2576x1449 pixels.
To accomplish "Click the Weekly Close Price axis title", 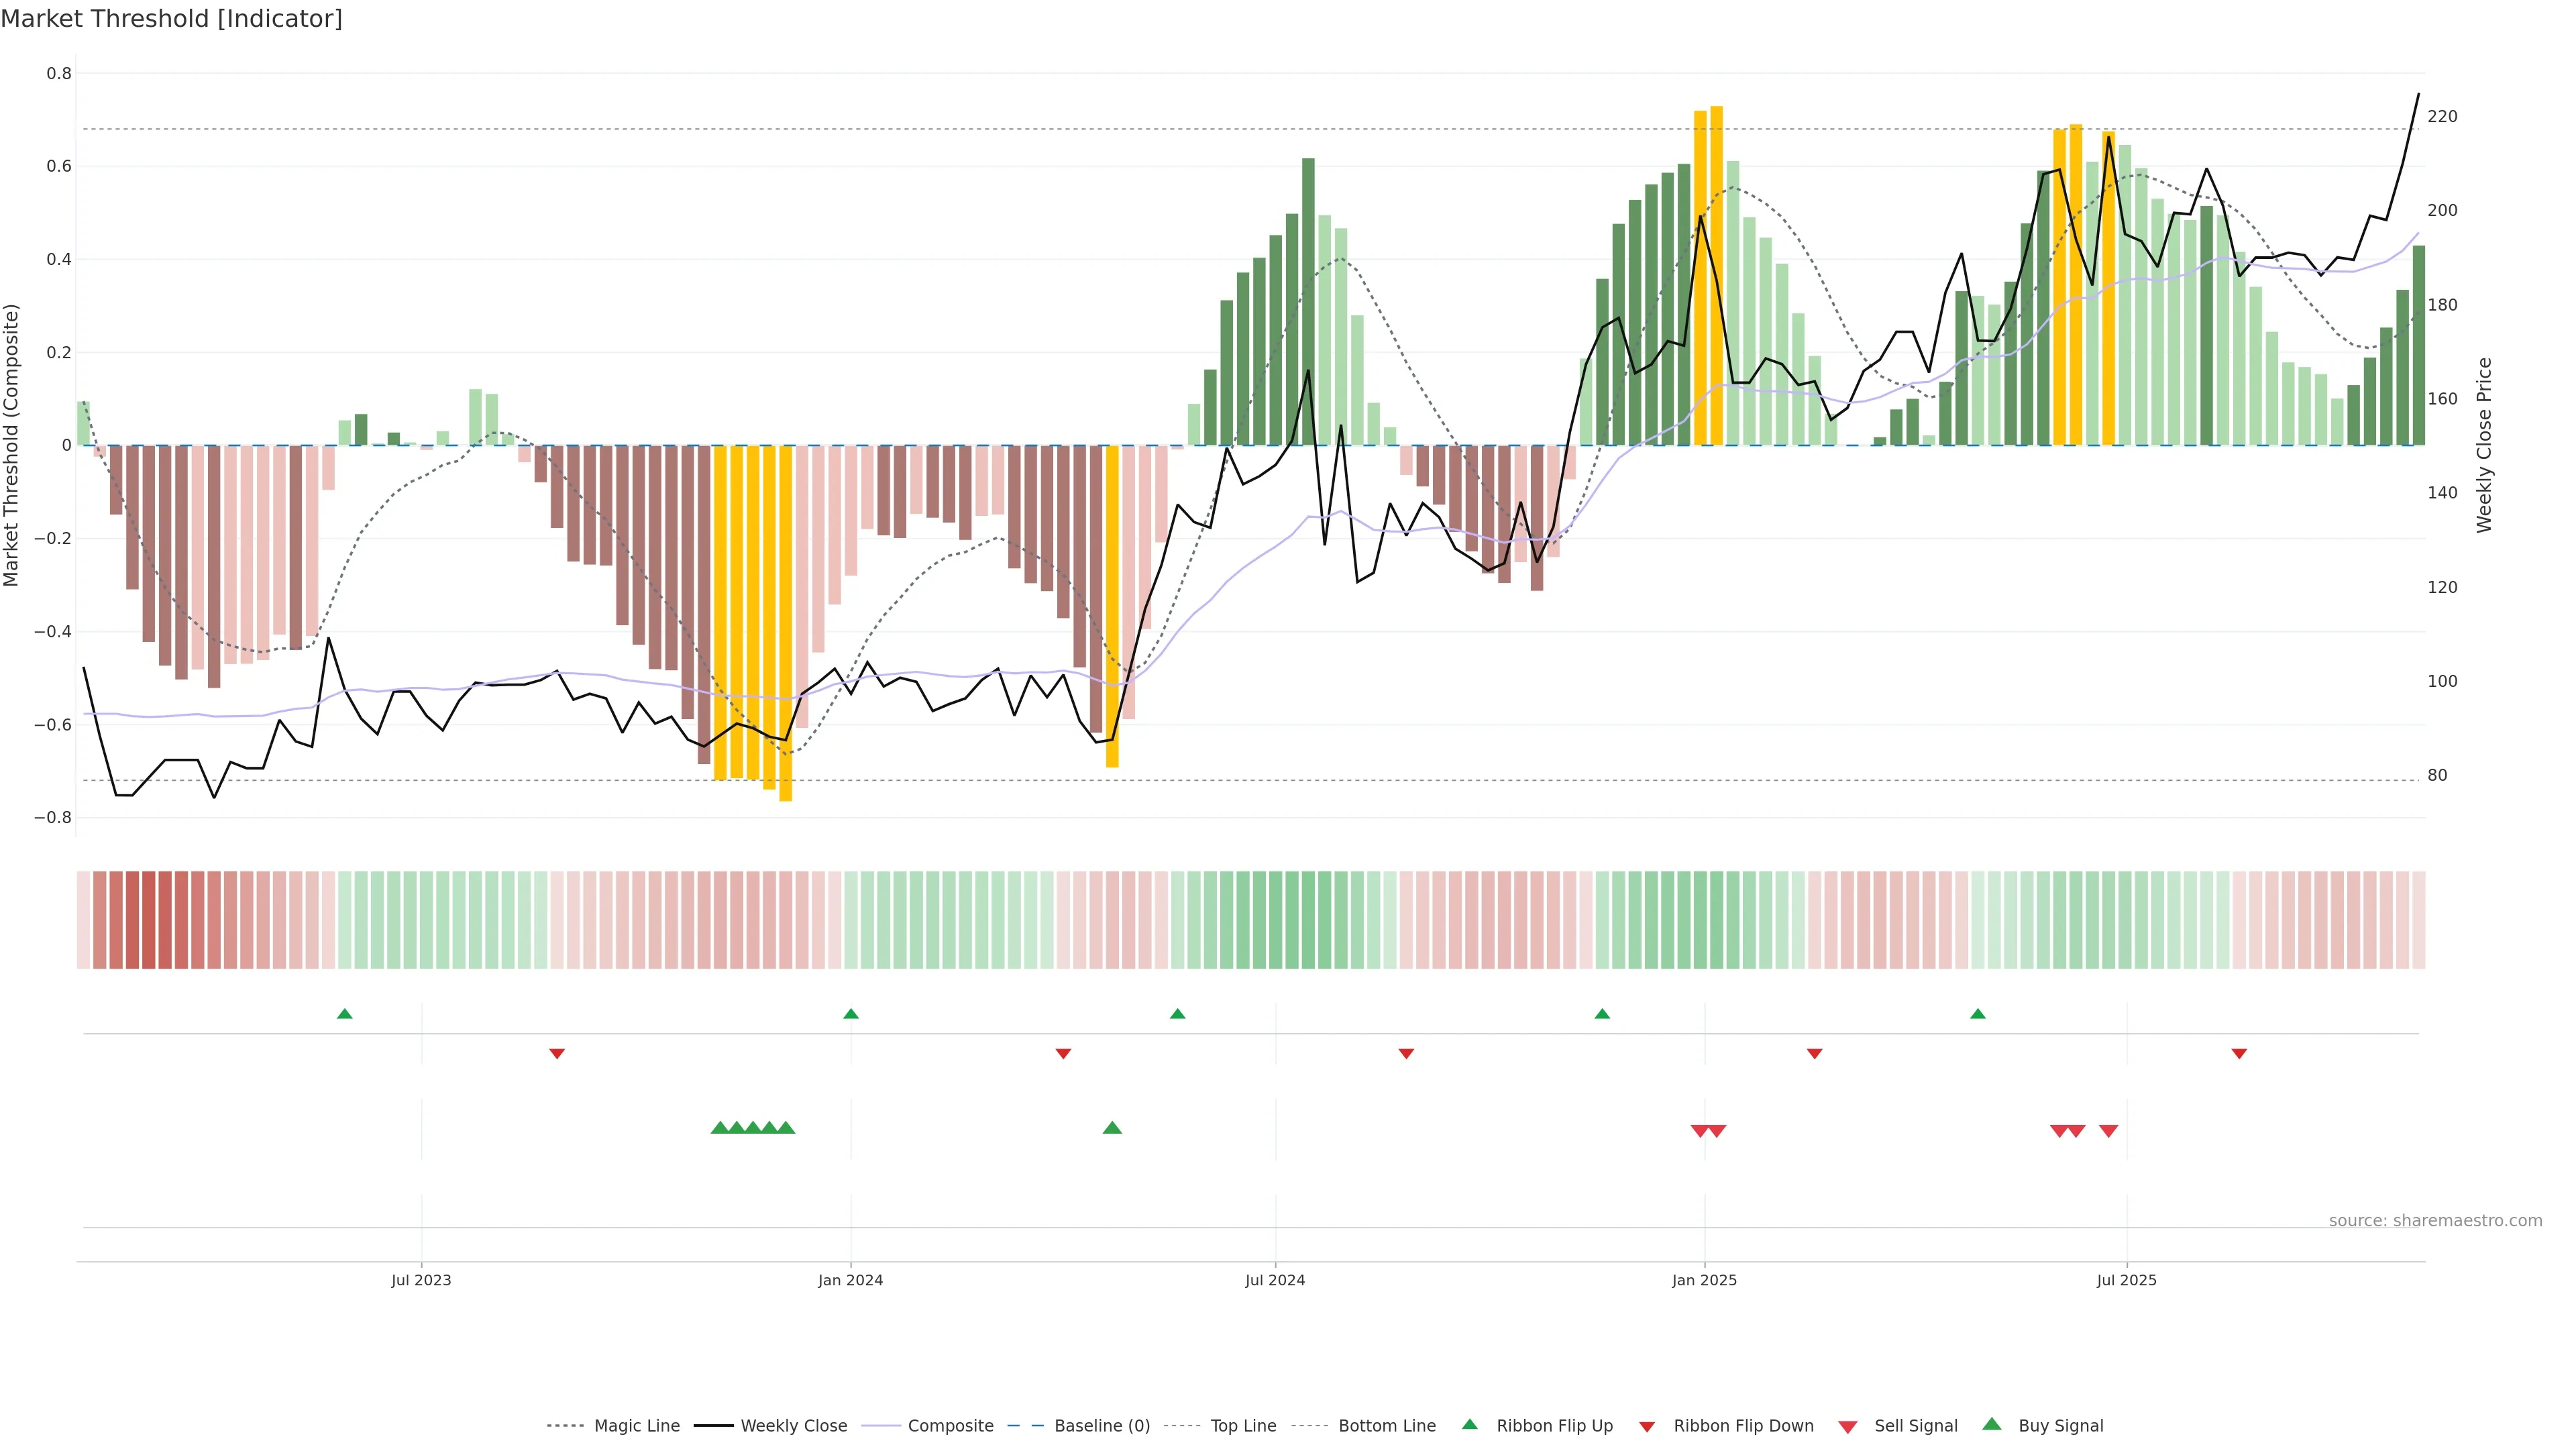I will point(2484,445).
